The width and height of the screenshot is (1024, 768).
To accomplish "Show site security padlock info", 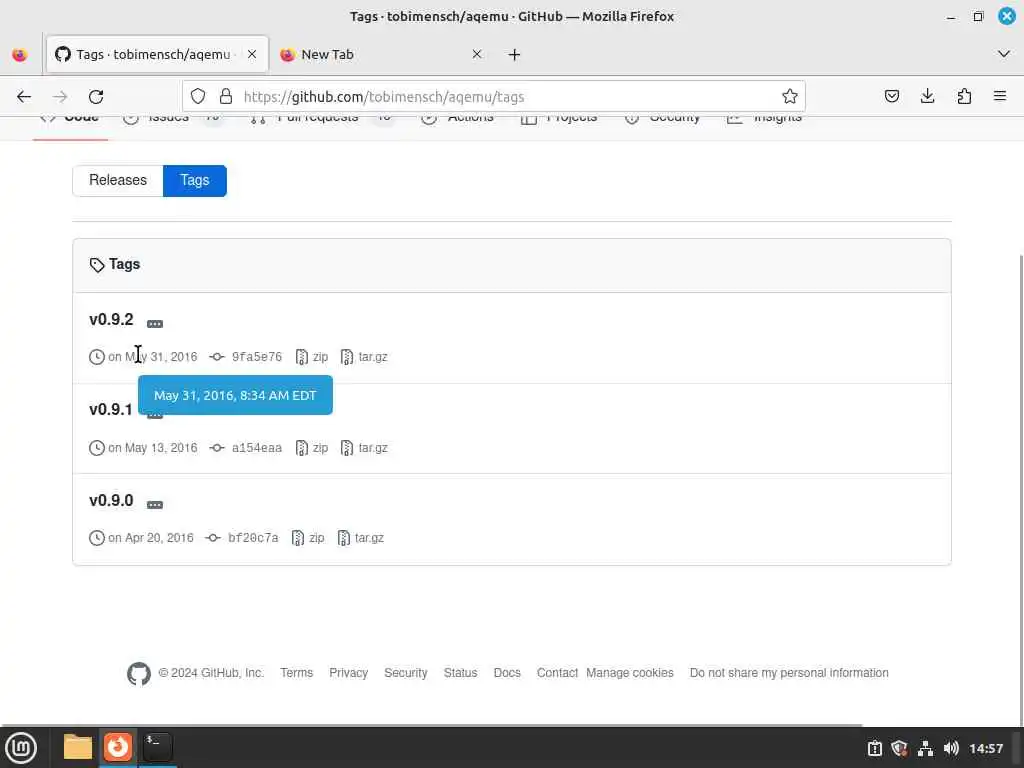I will pyautogui.click(x=226, y=97).
